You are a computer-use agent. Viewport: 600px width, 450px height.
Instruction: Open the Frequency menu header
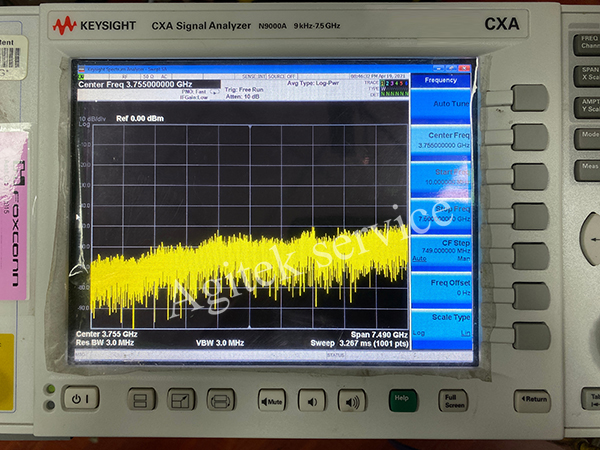point(440,80)
